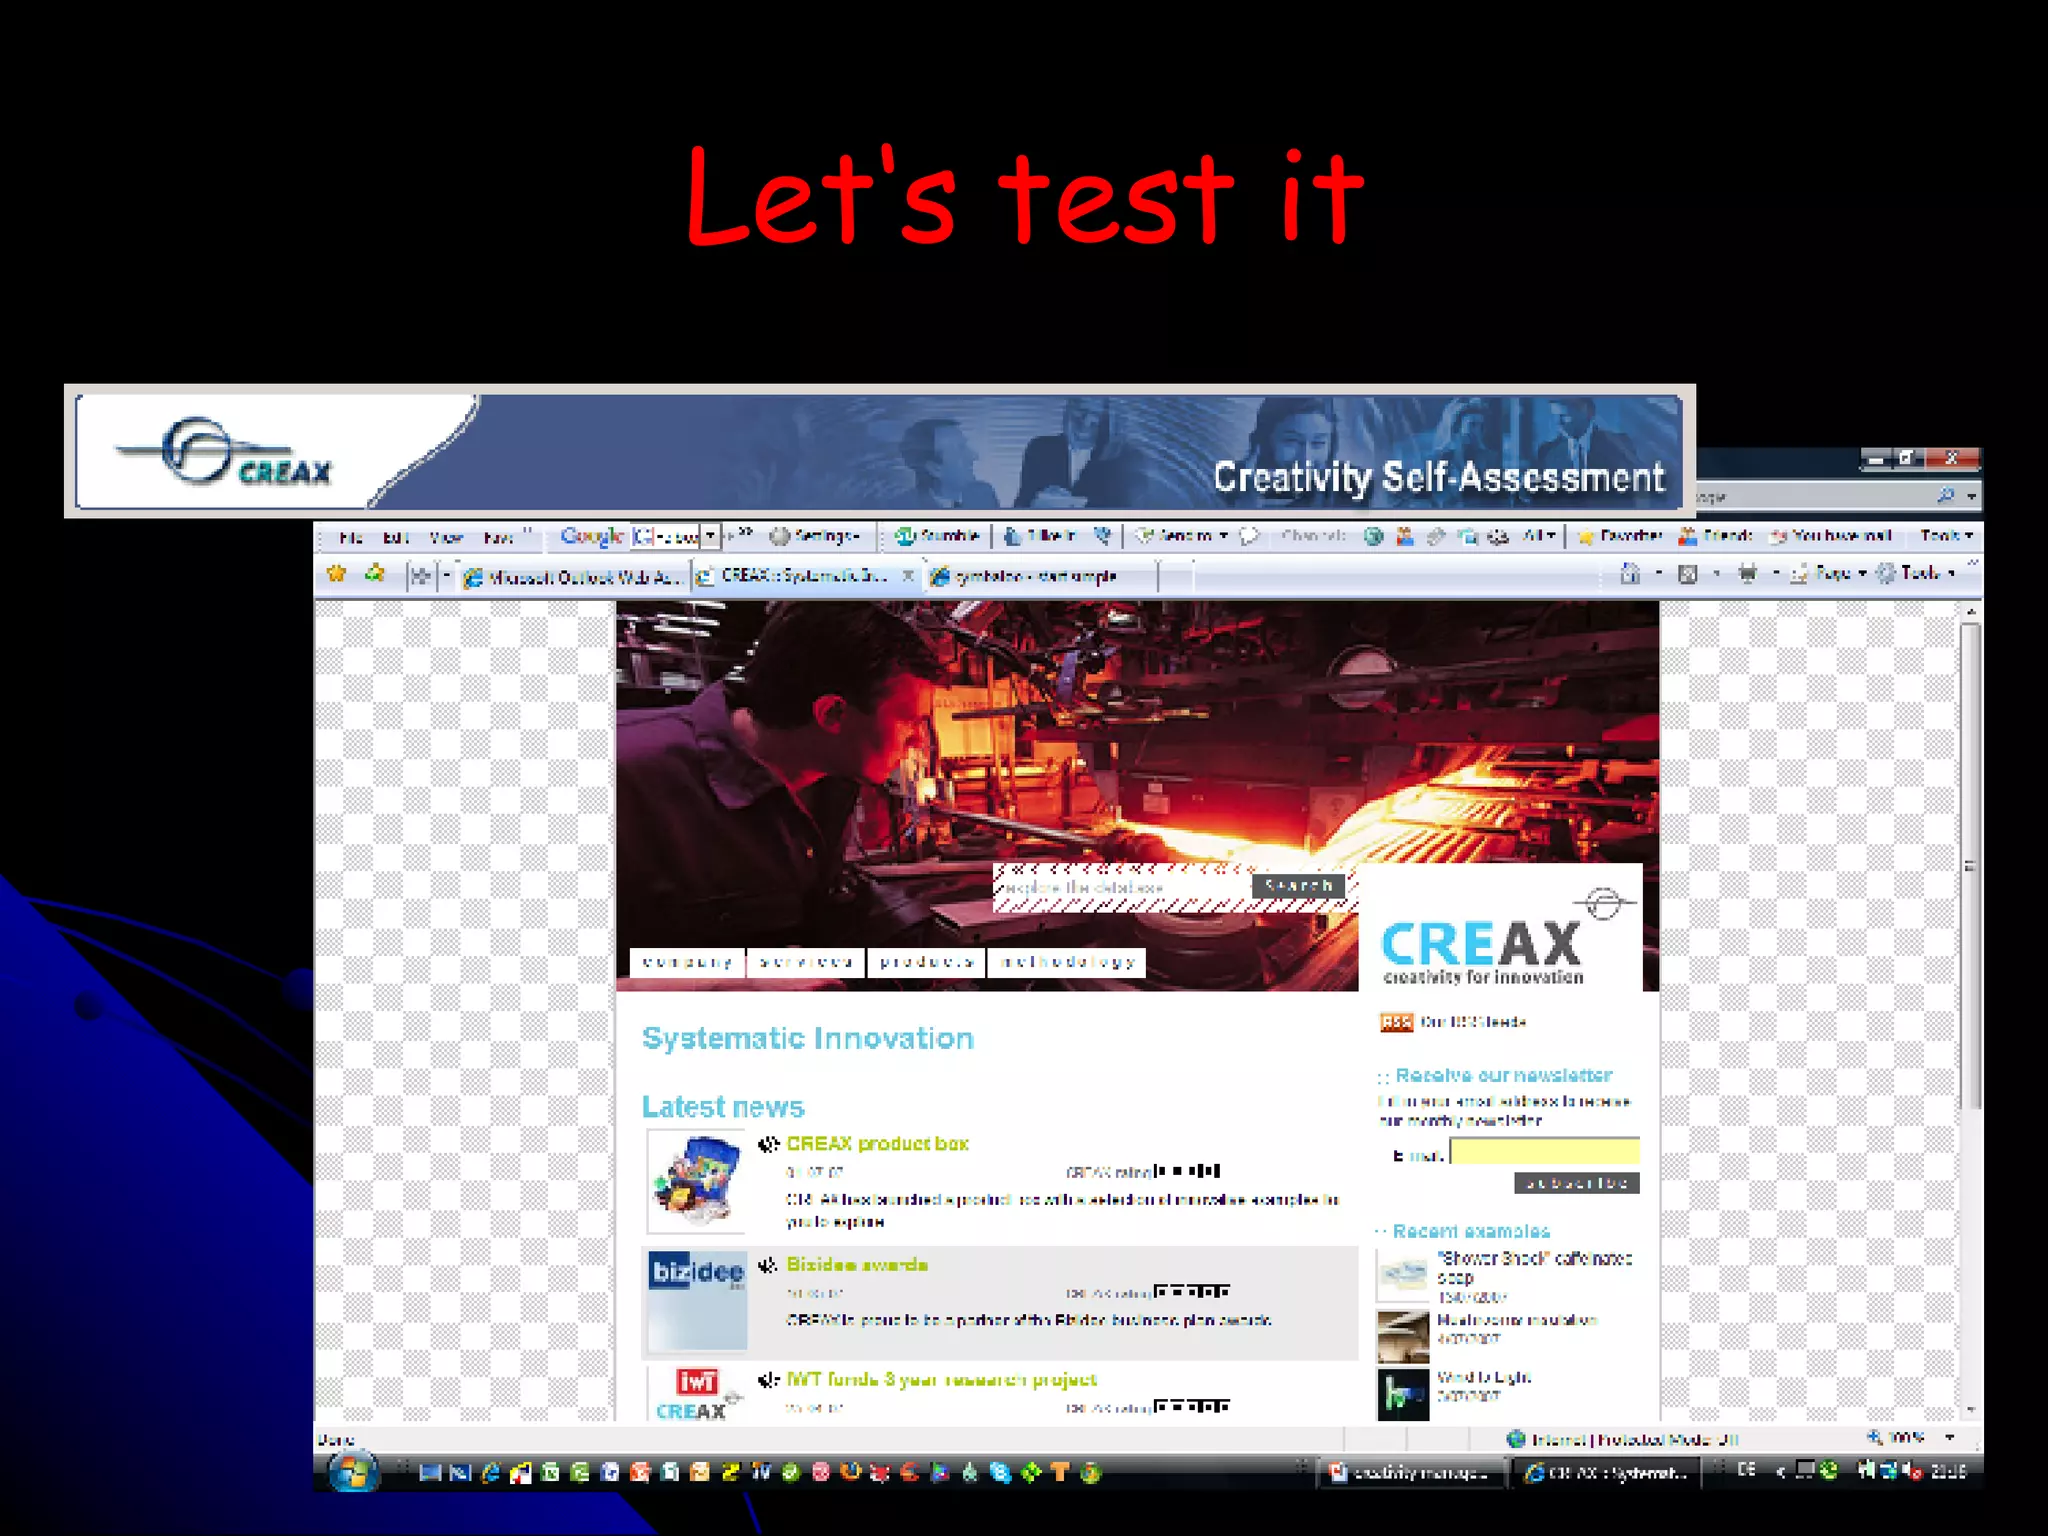This screenshot has width=2048, height=1536.
Task: Click the Skype icon in the quick launch
Action: coord(1000,1472)
